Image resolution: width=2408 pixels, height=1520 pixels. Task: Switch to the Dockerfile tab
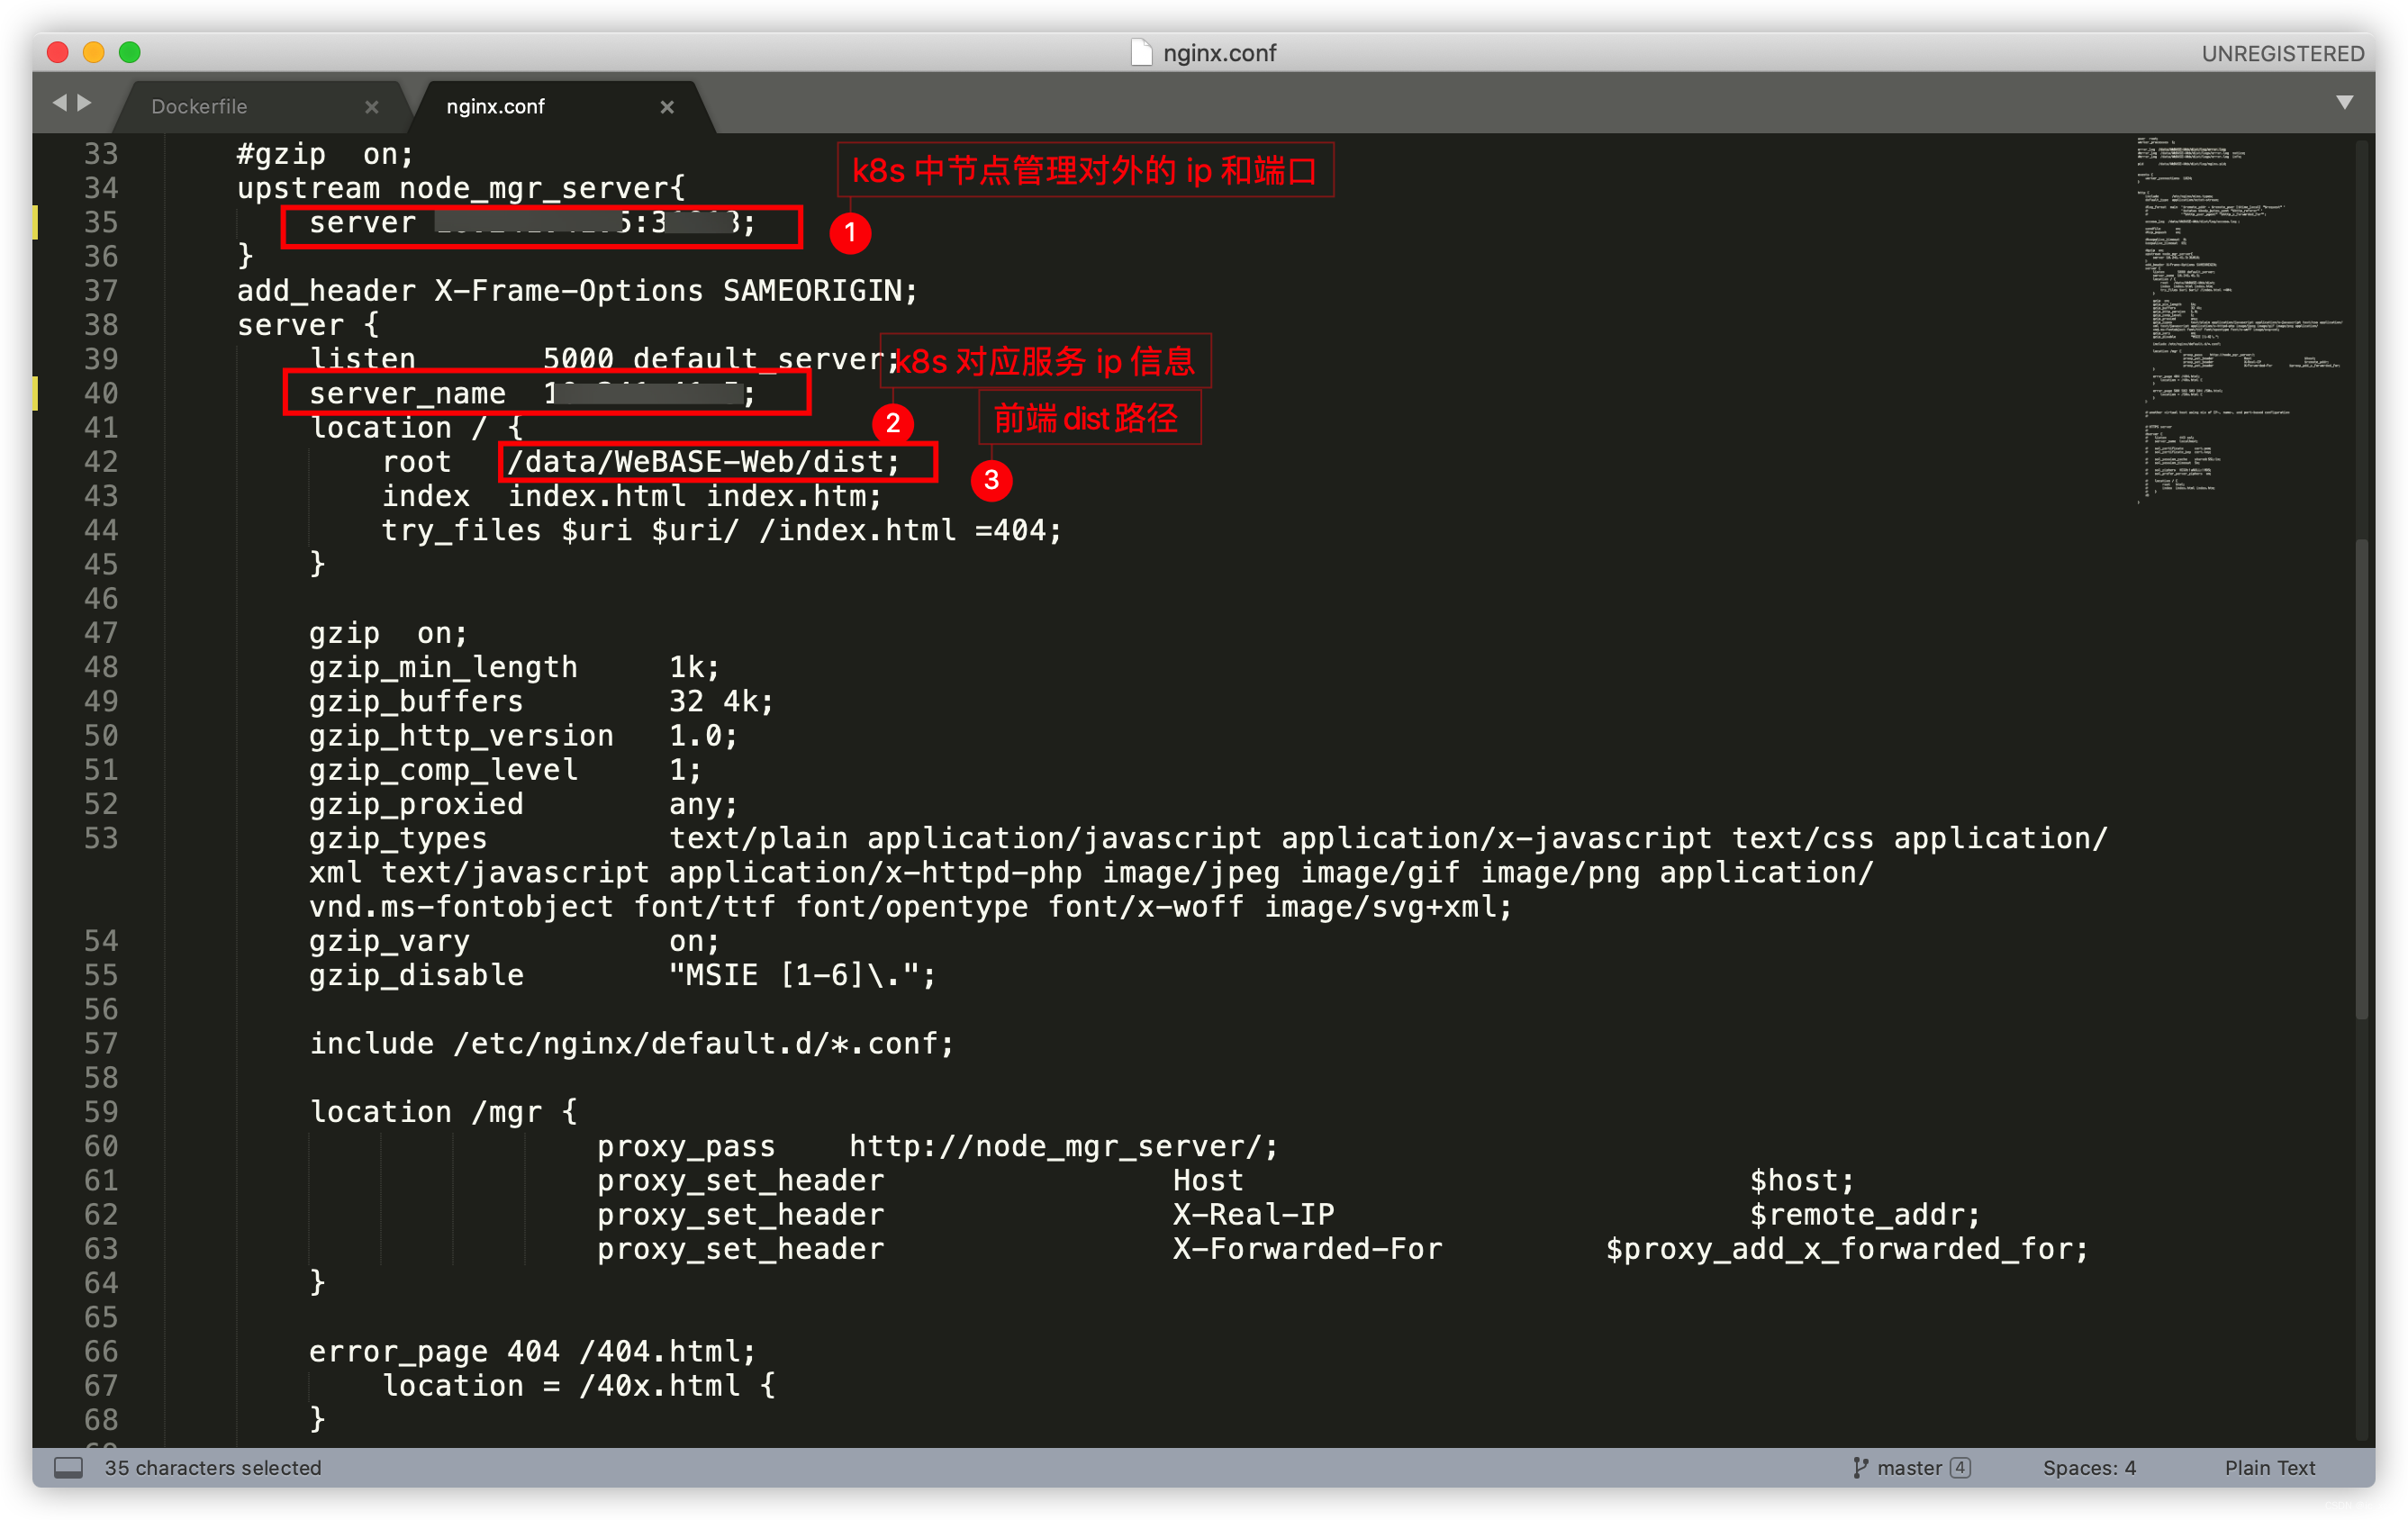pyautogui.click(x=200, y=106)
